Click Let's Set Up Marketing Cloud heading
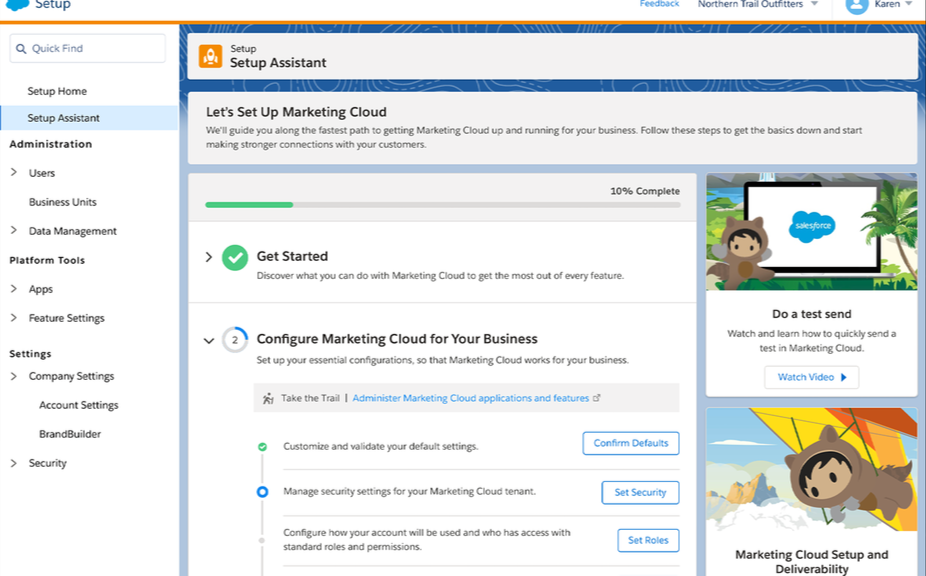The height and width of the screenshot is (576, 926). (296, 112)
